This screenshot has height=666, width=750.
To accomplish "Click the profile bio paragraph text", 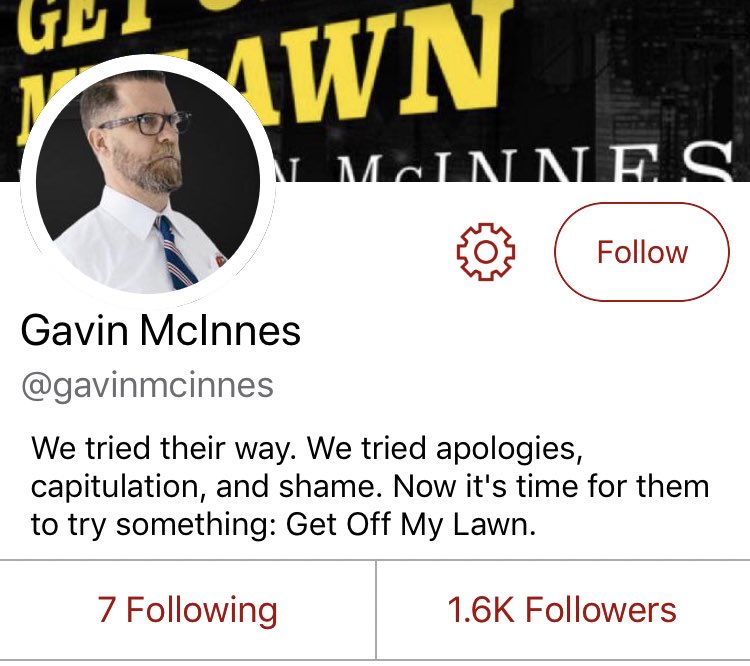I will click(x=370, y=487).
